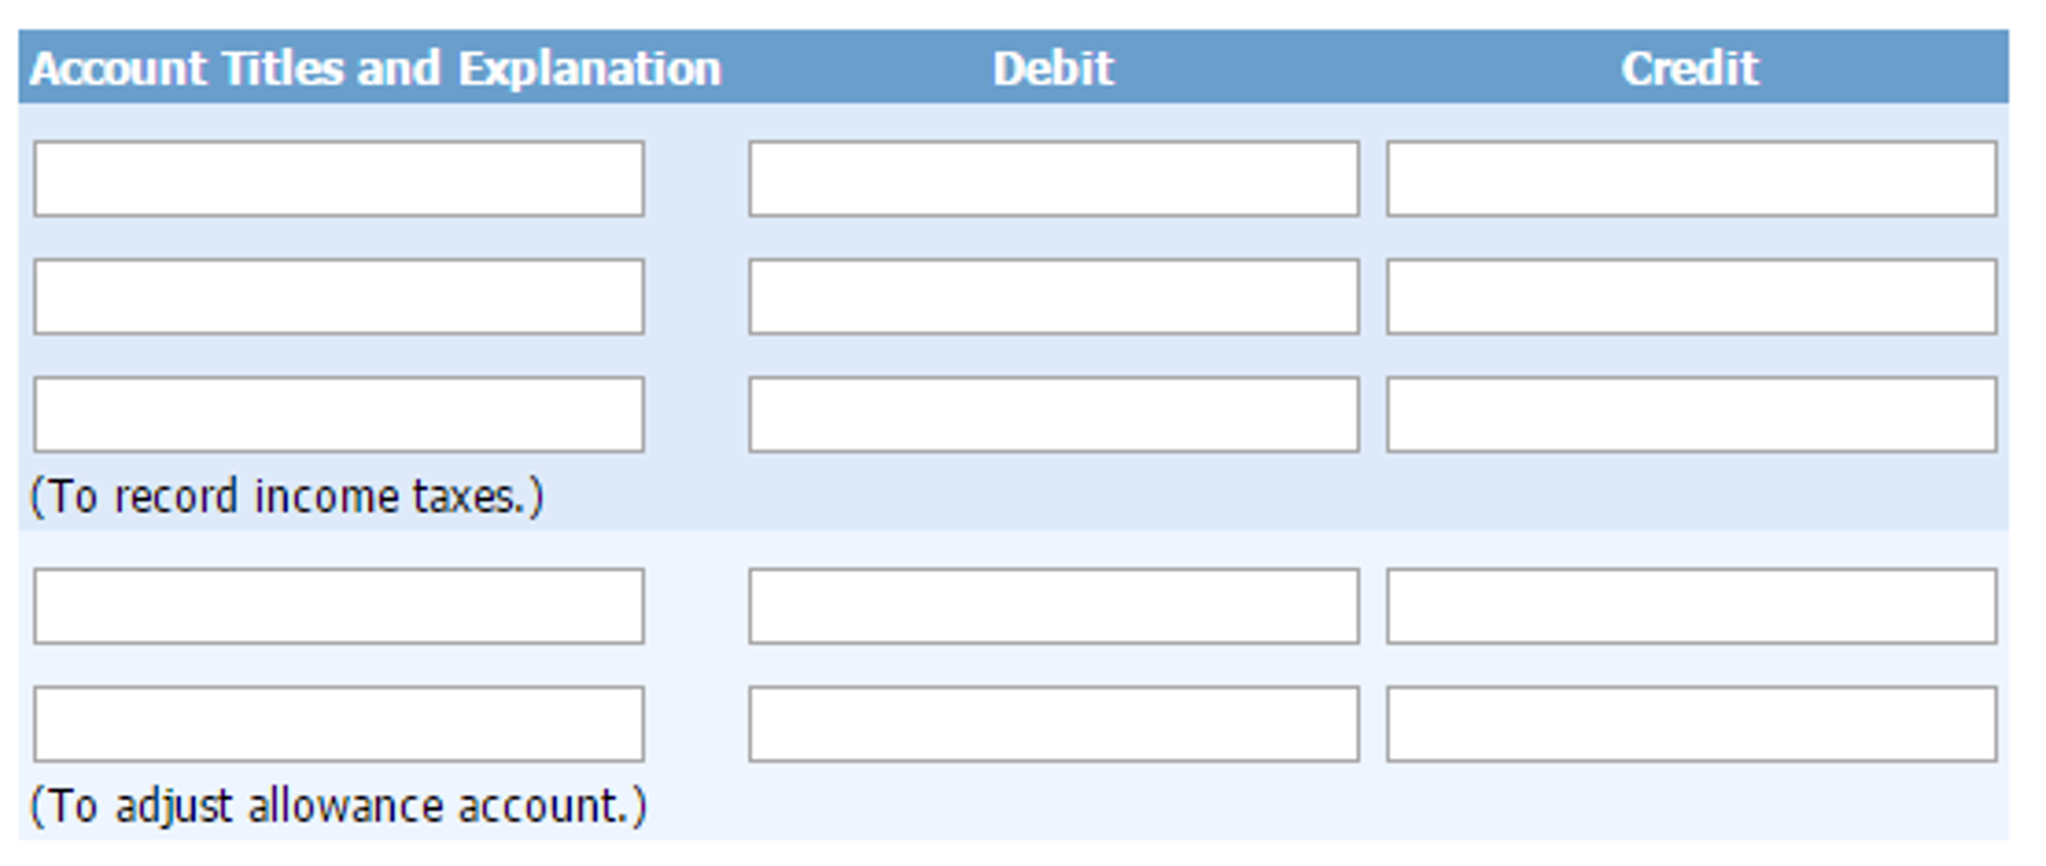Screen dimensions: 2046x866
Task: Select the second row Credit field for income taxes
Action: pos(1691,297)
